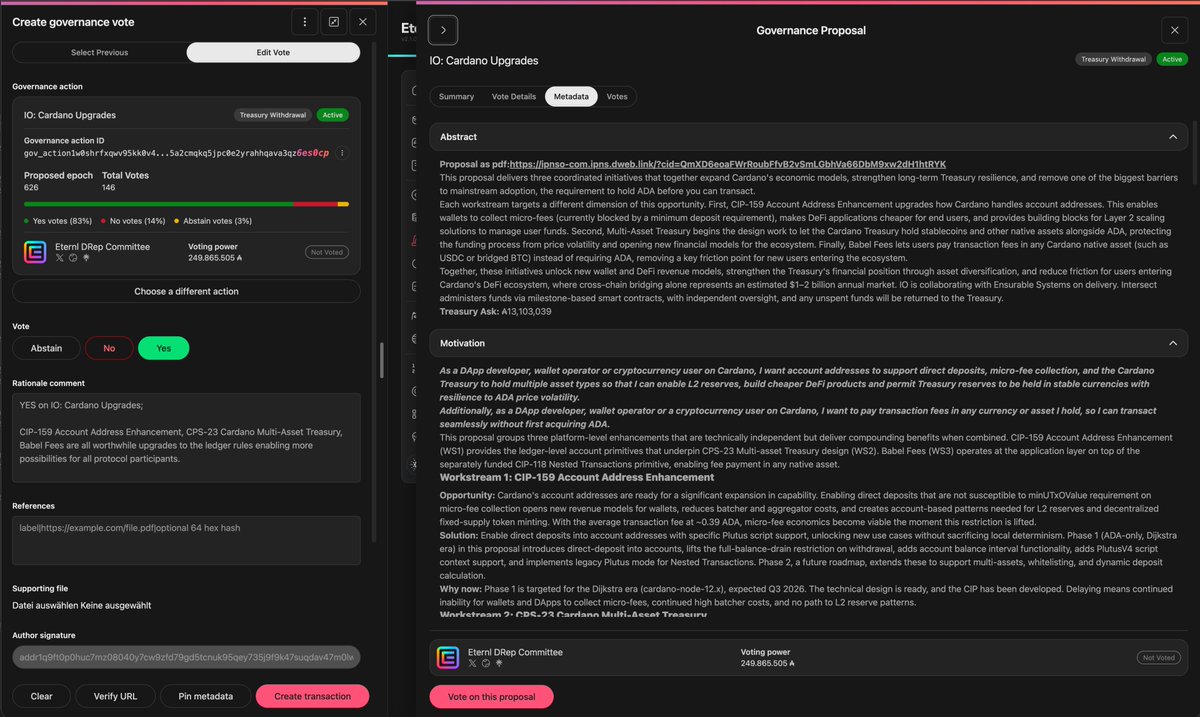1200x717 pixels.
Task: Click the expand/pop-out icon in vote panel header
Action: [334, 22]
